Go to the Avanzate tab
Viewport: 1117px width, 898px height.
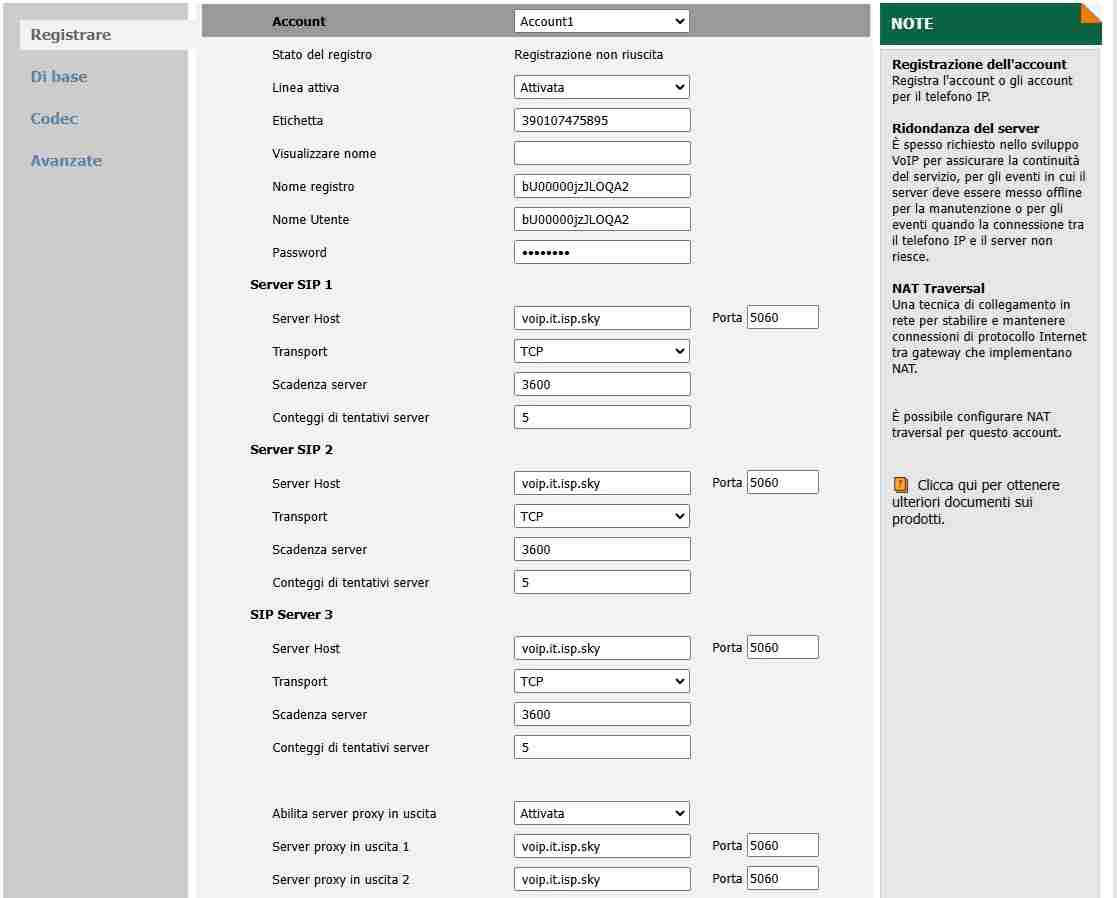66,161
